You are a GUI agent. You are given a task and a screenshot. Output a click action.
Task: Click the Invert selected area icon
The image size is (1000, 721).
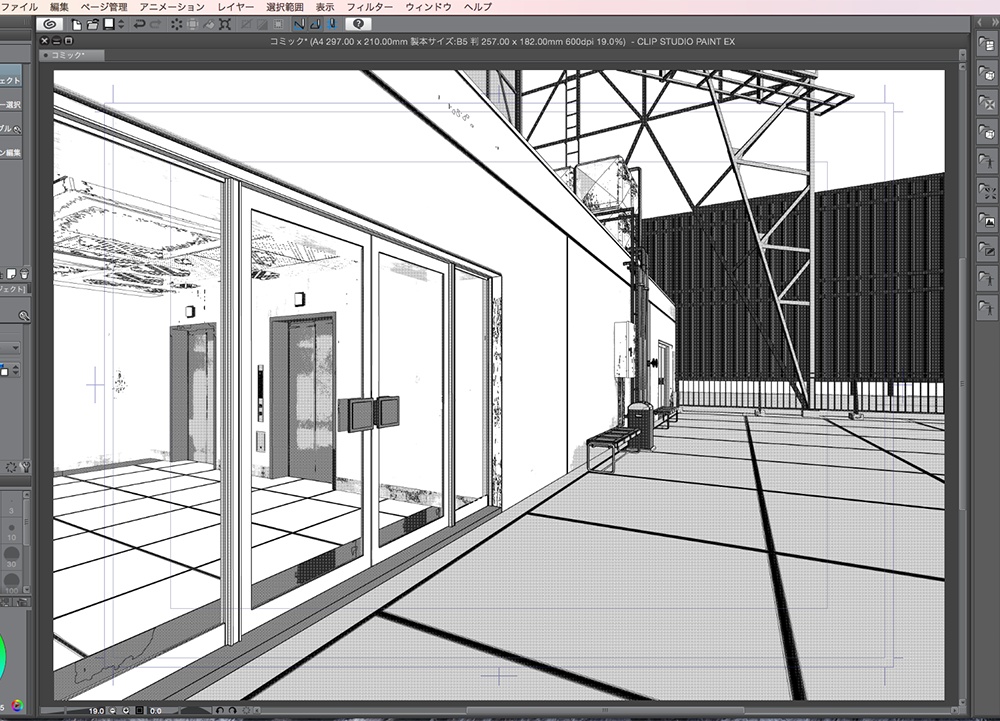click(x=261, y=24)
